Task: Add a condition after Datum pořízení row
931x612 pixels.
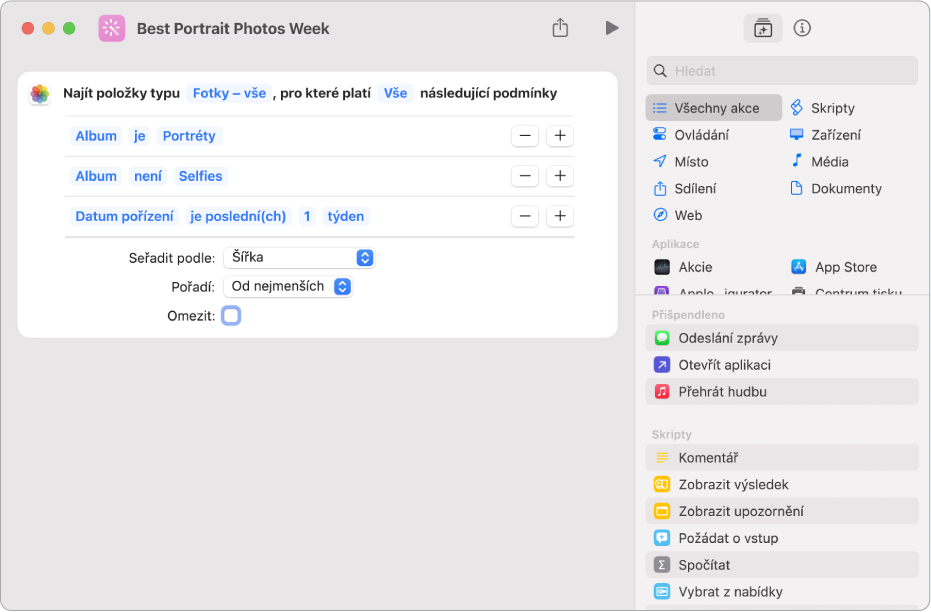Action: click(x=560, y=216)
